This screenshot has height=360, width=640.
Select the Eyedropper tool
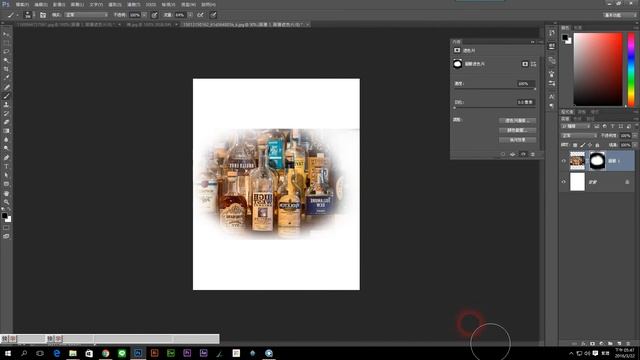click(x=6, y=78)
